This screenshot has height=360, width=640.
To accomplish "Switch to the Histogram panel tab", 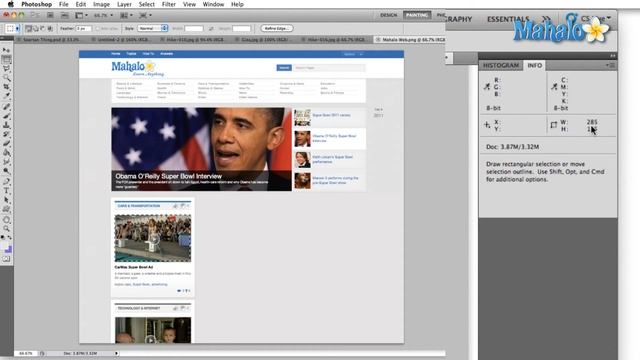I will (x=501, y=65).
